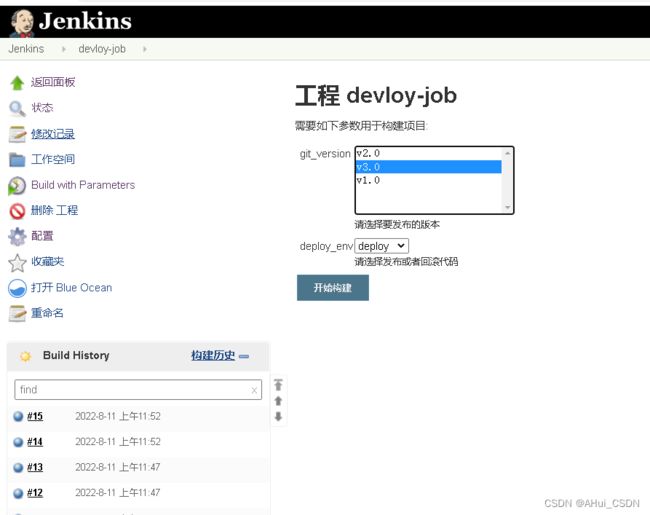Expand the arrow after devloy-job breadcrumb
Screen dimensions: 650x515
[x=145, y=49]
